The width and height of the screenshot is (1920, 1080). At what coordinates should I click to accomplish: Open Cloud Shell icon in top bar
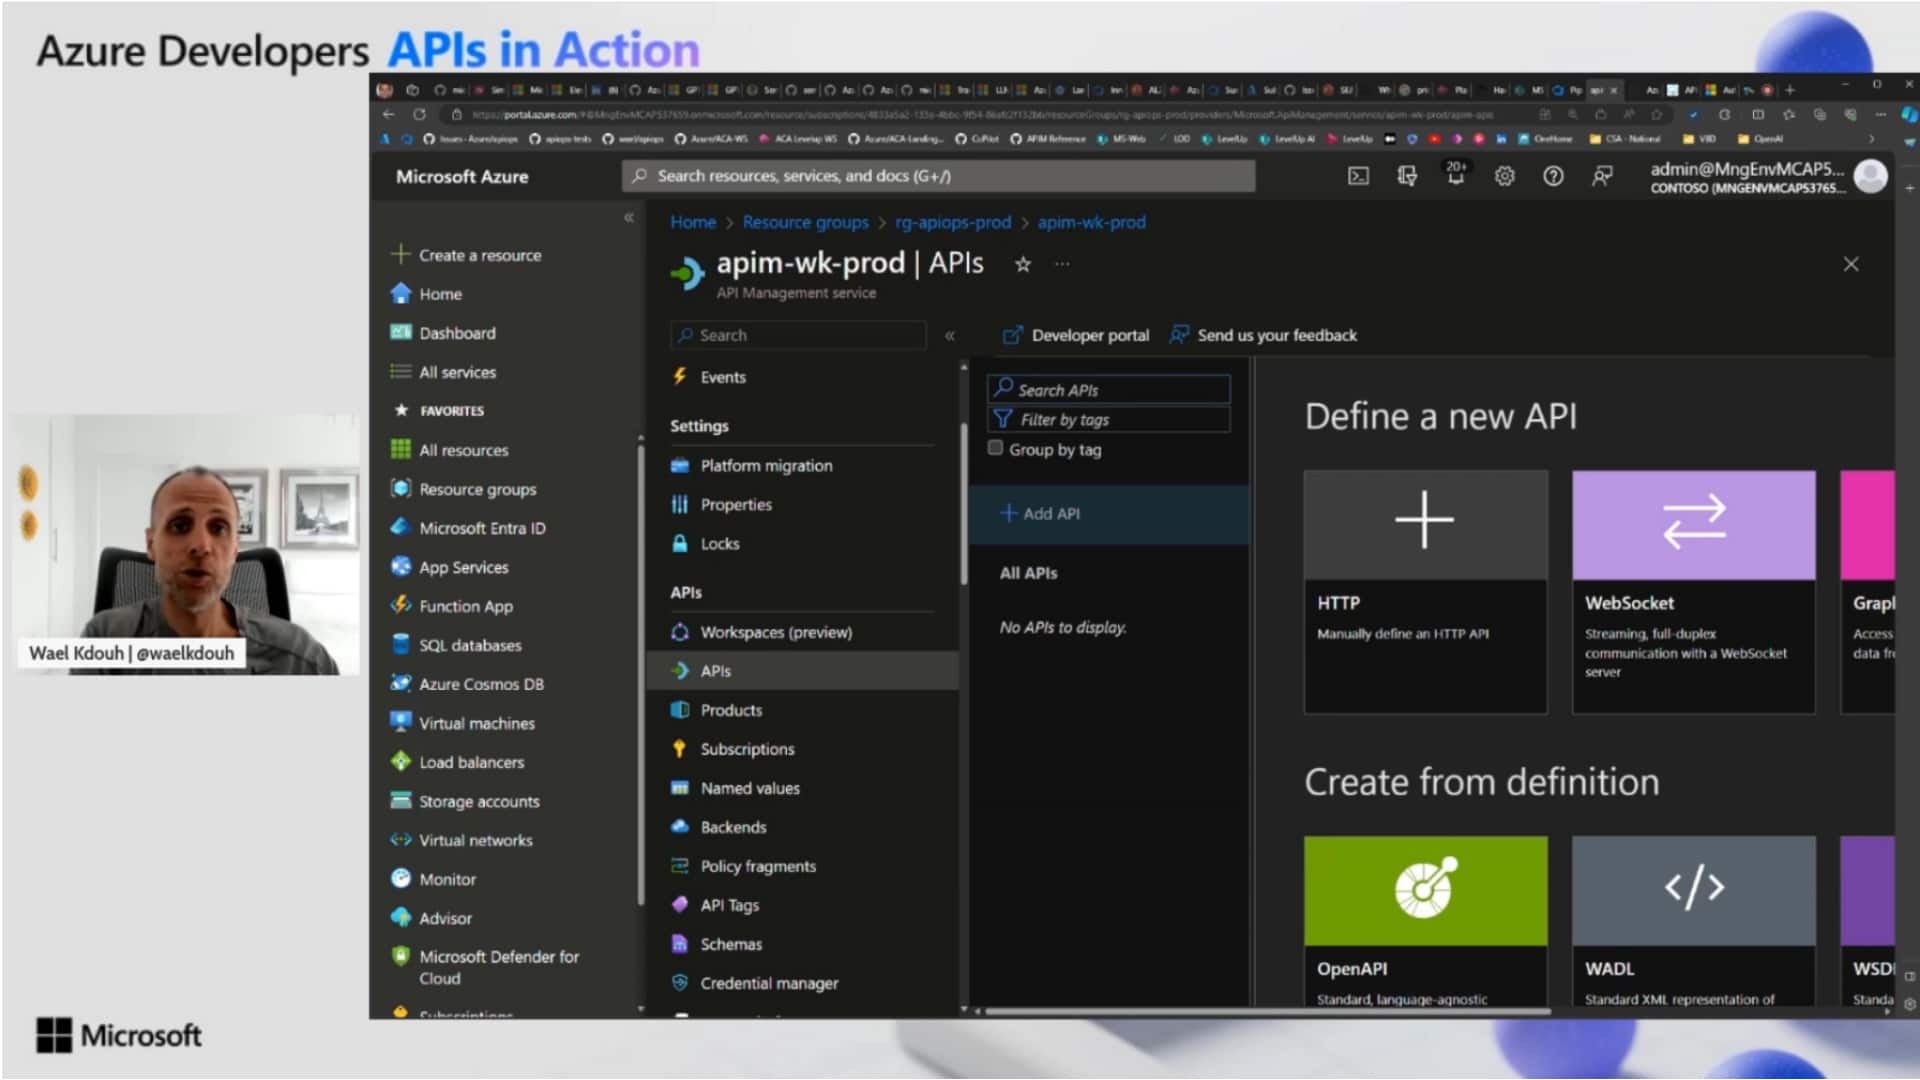tap(1358, 176)
